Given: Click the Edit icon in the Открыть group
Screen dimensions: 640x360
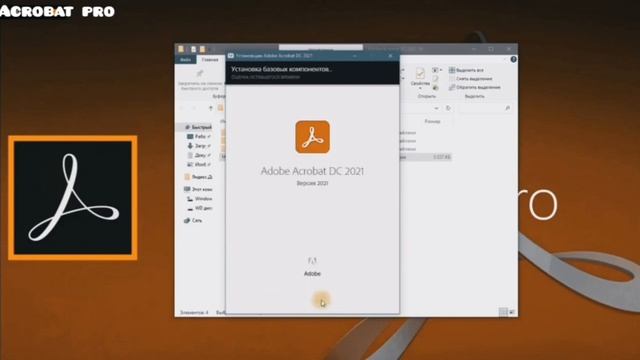Looking at the screenshot, I should point(436,79).
